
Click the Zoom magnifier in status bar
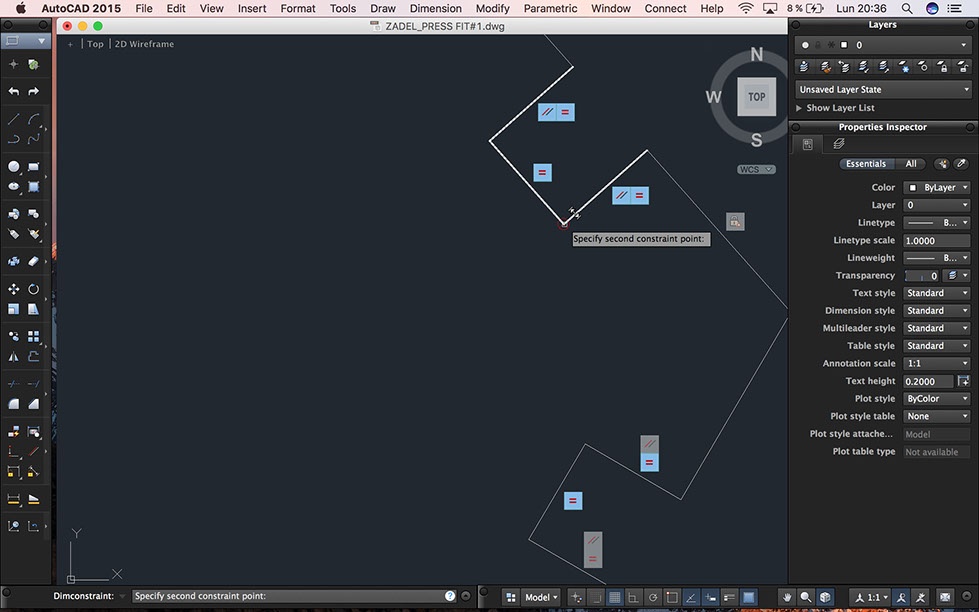pos(805,597)
